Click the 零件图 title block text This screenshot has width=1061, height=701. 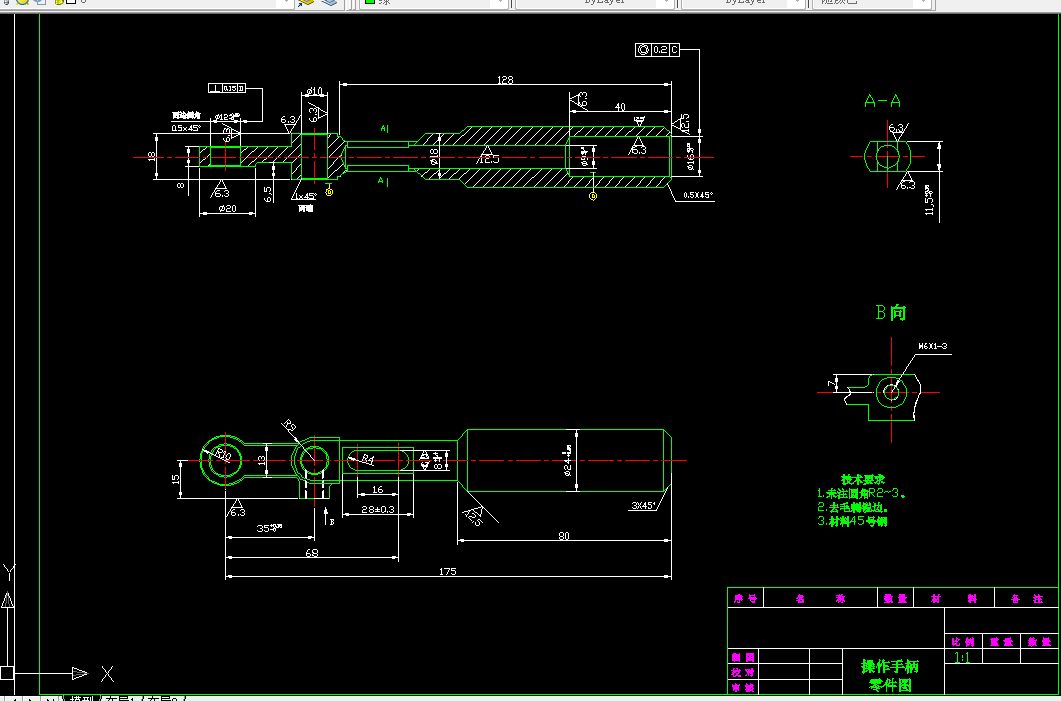tap(890, 685)
